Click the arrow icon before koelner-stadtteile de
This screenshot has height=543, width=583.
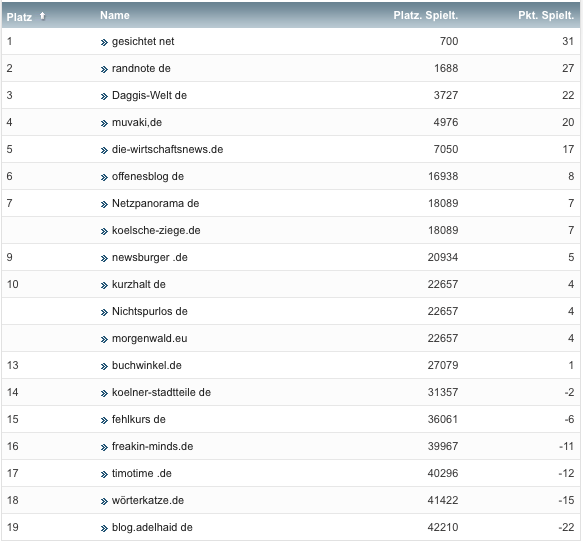[x=104, y=393]
